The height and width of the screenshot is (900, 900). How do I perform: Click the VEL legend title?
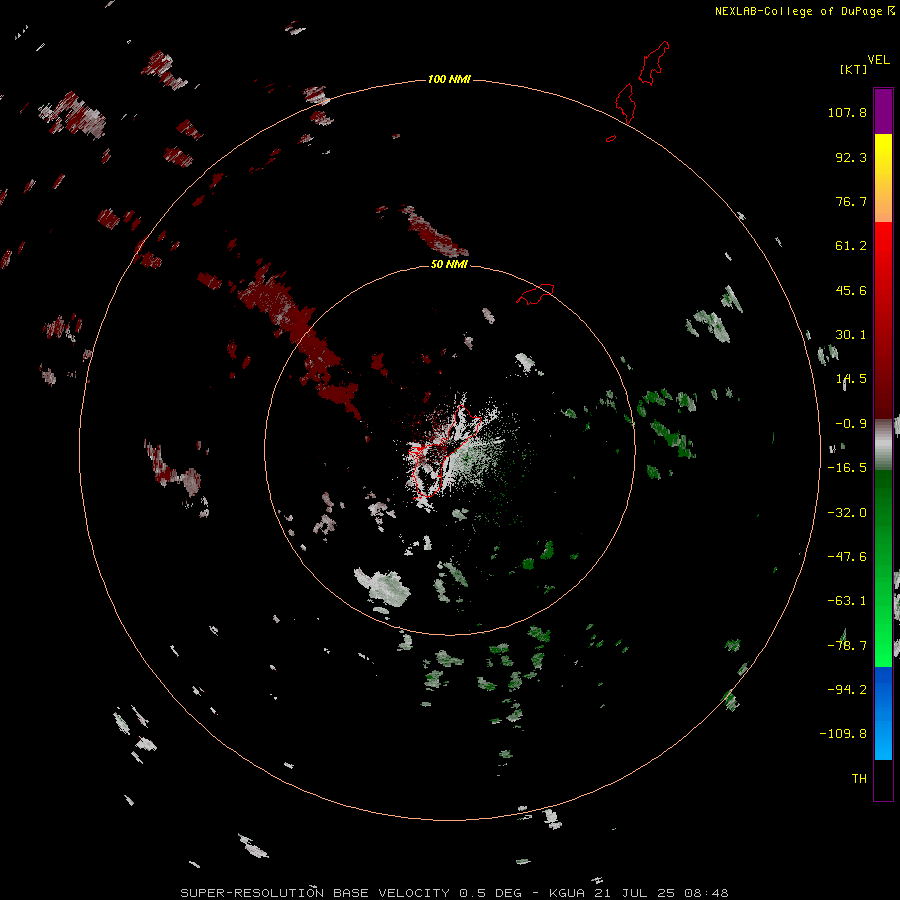(878, 60)
